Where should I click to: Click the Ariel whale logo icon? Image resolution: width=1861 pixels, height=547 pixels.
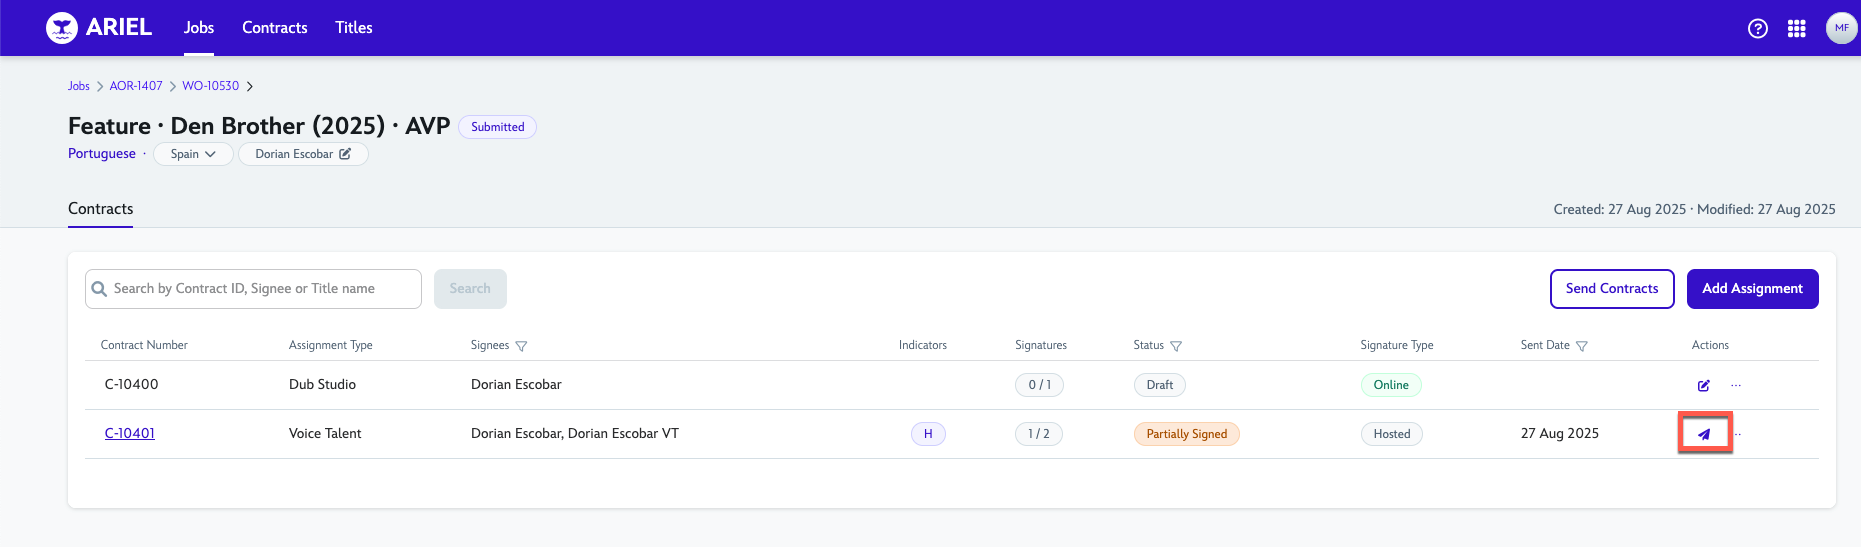tap(62, 28)
